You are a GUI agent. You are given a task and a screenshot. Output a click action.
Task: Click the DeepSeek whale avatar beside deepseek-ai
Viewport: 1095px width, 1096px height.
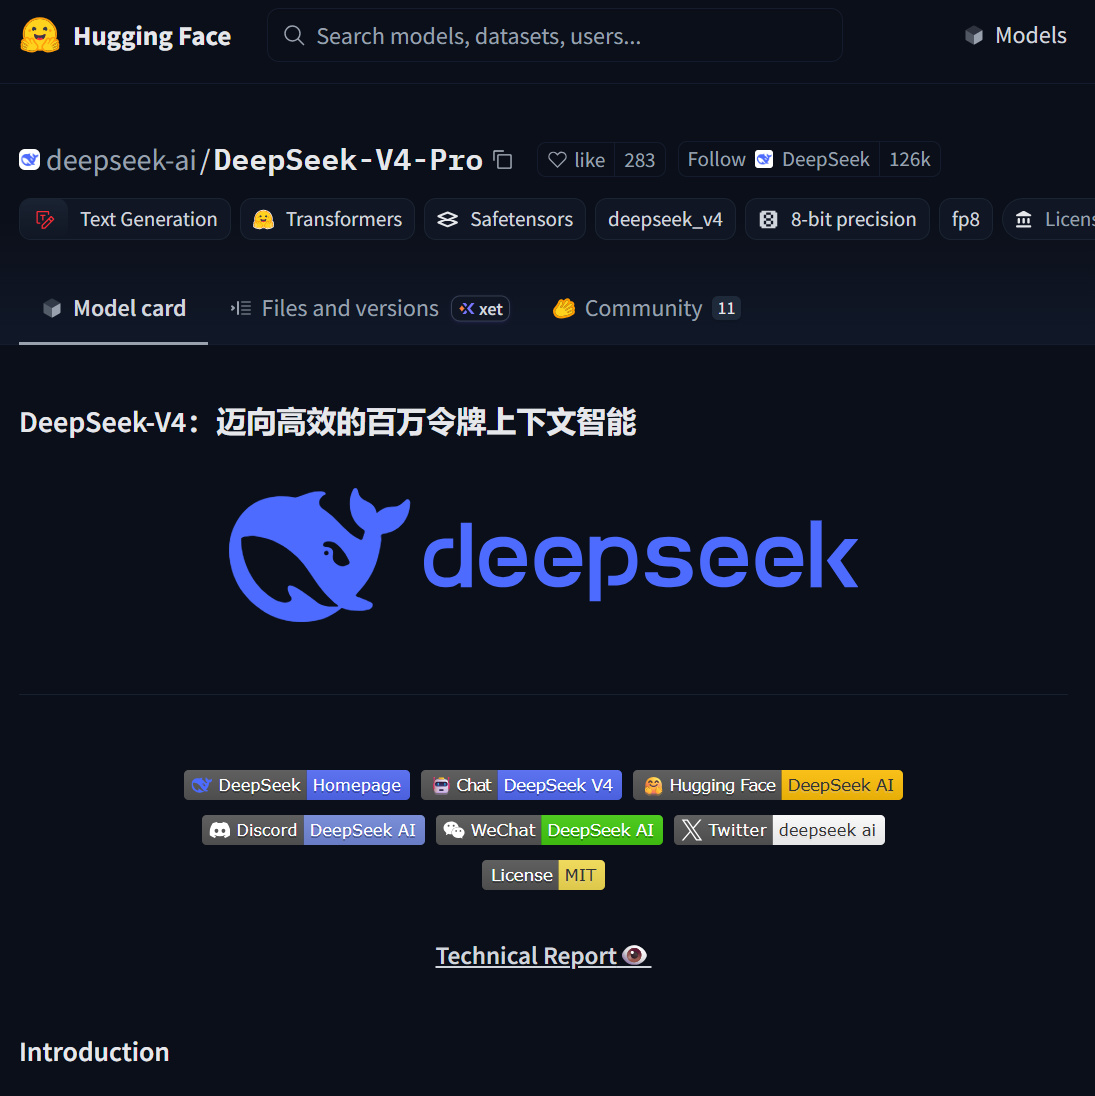pos(29,160)
